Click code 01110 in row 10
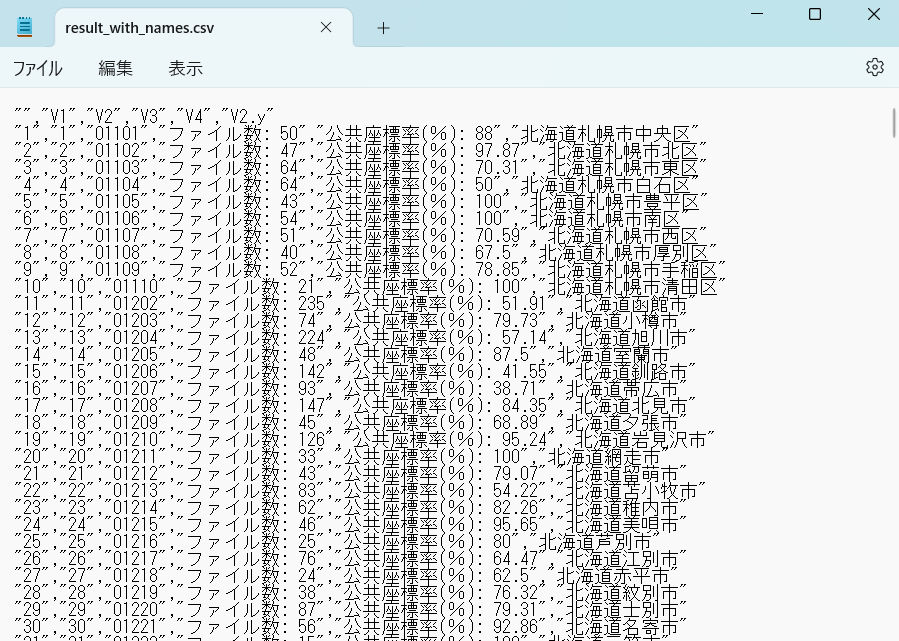The image size is (899, 641). pyautogui.click(x=135, y=287)
